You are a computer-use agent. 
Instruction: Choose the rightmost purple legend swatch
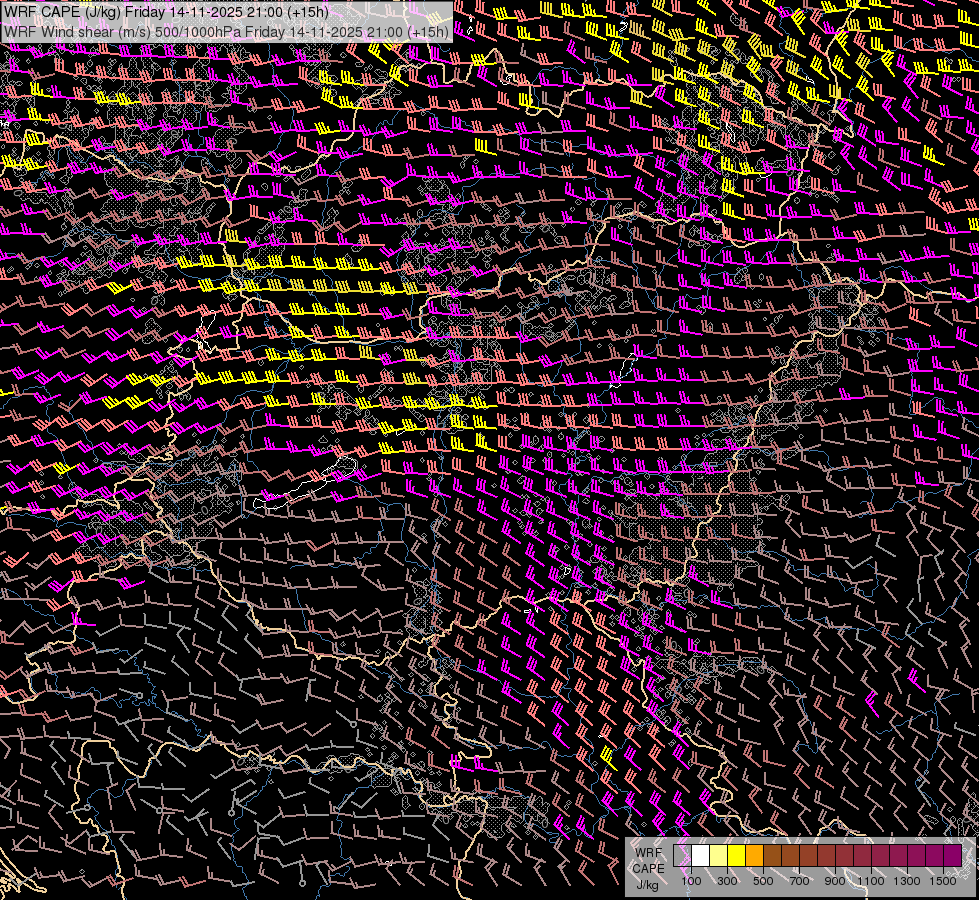pyautogui.click(x=953, y=856)
